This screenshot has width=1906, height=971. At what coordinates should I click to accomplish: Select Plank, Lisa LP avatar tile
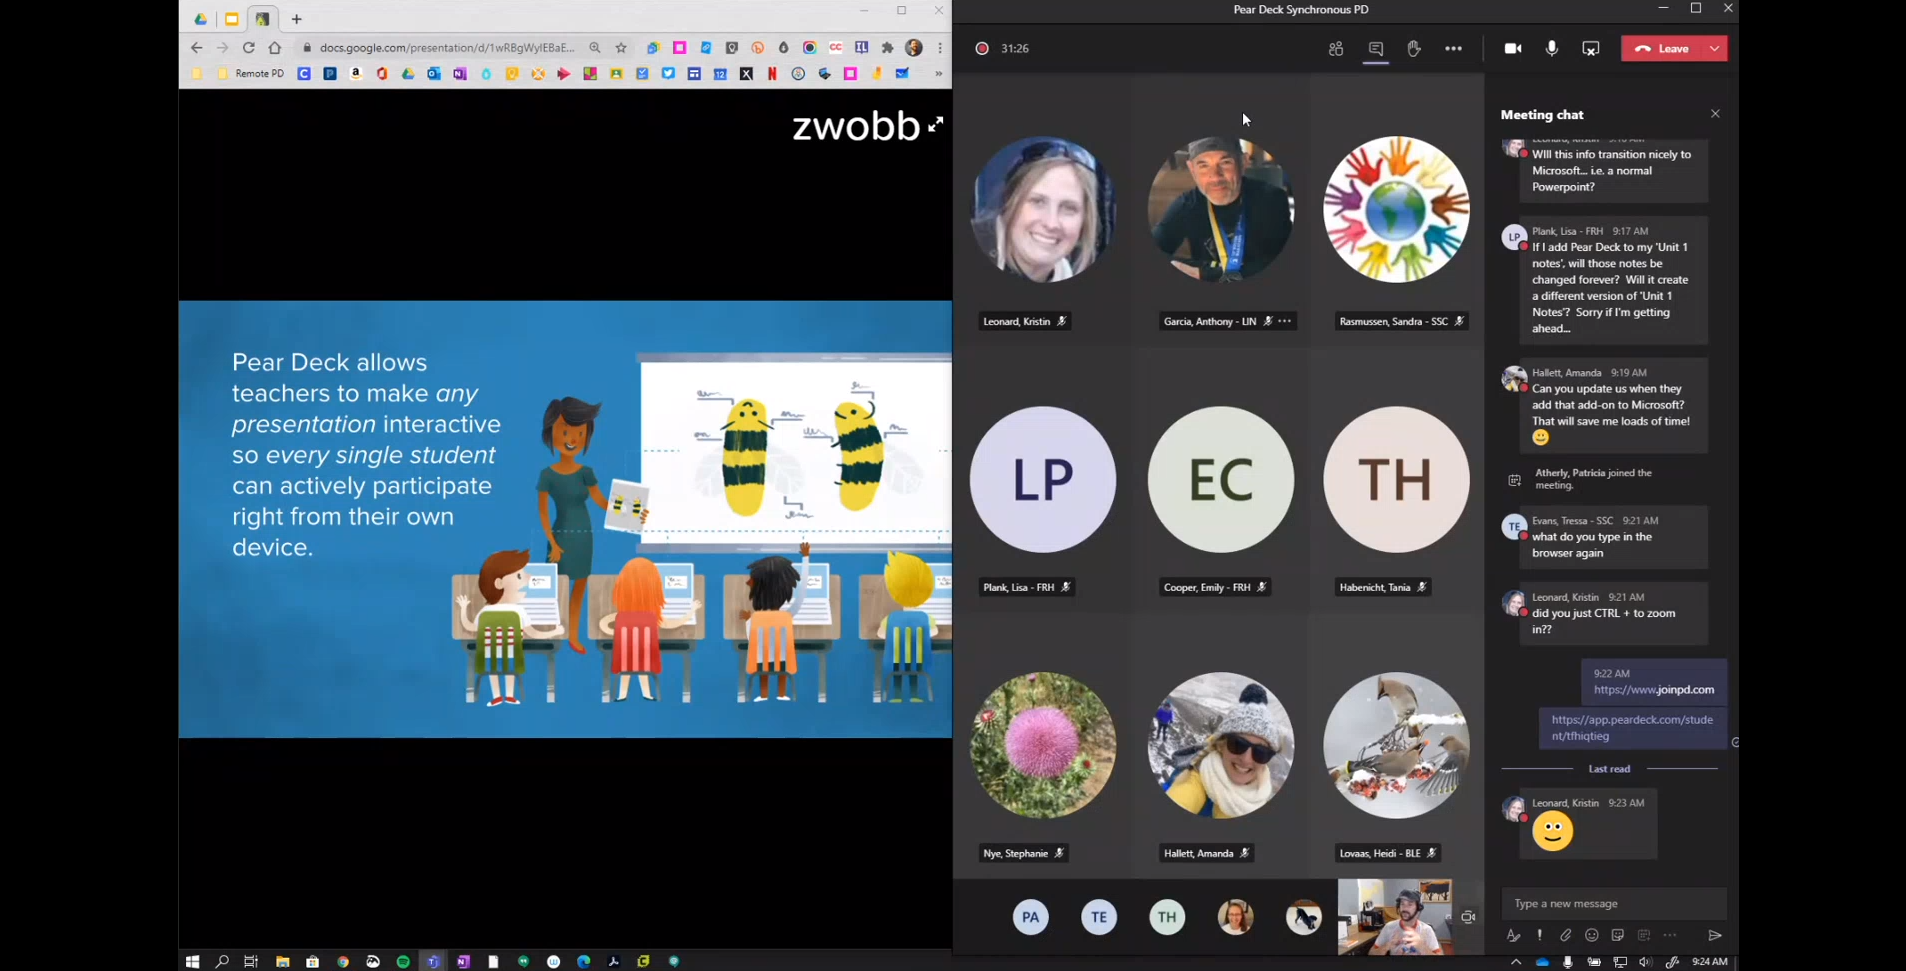click(x=1043, y=479)
